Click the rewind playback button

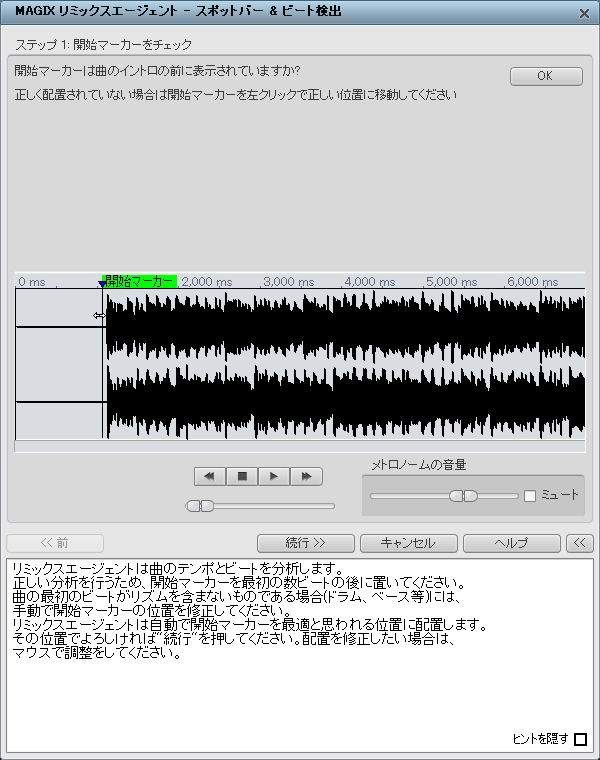(210, 476)
